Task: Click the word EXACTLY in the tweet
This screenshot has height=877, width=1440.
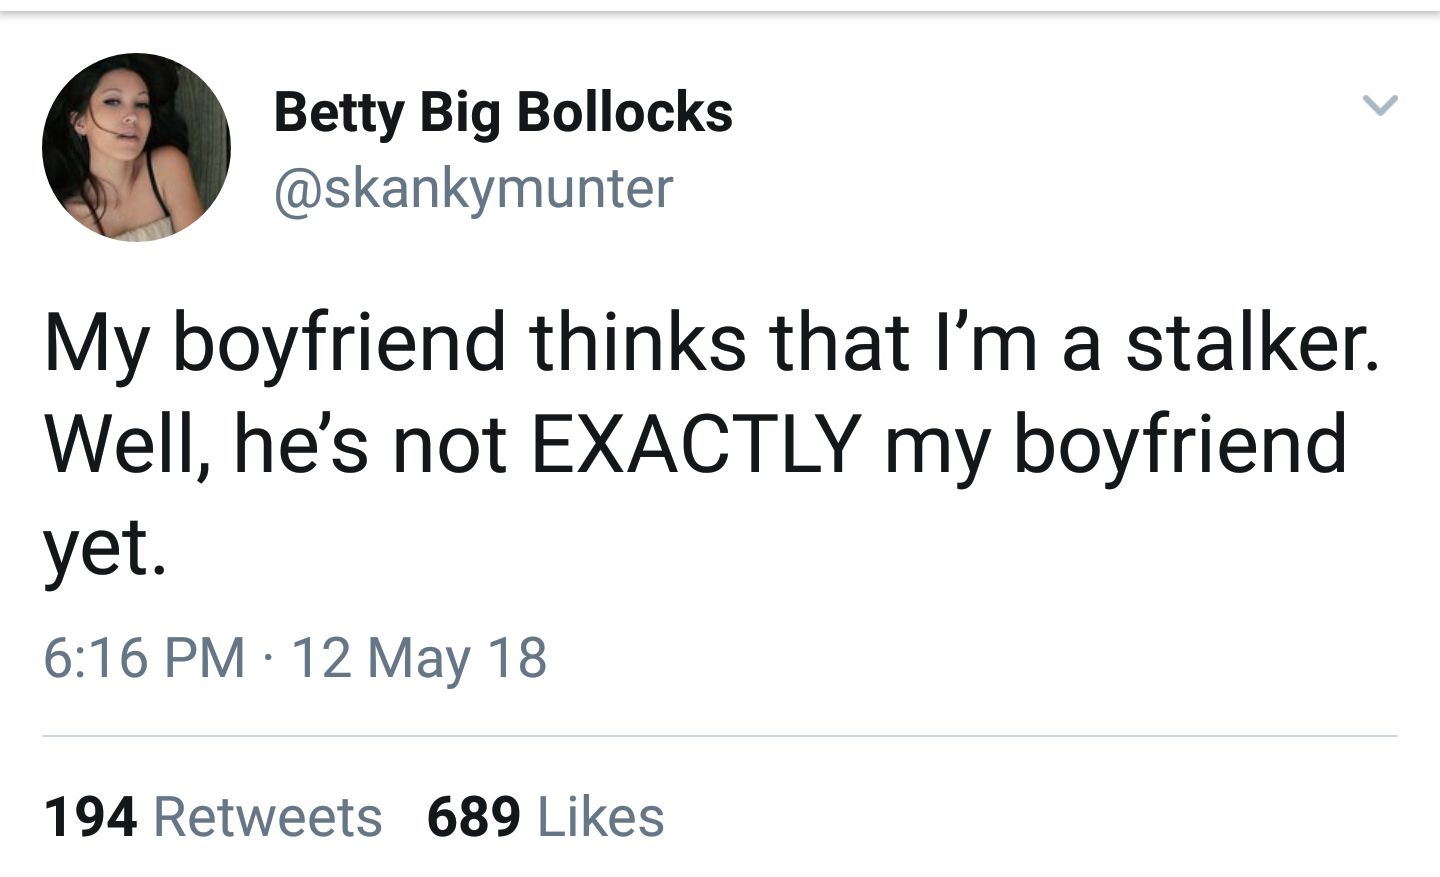Action: tap(695, 443)
